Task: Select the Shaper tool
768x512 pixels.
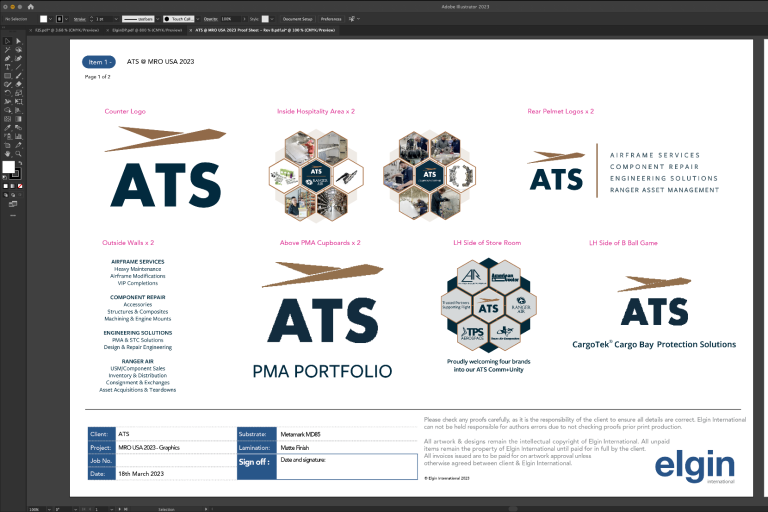Action: 7,84
